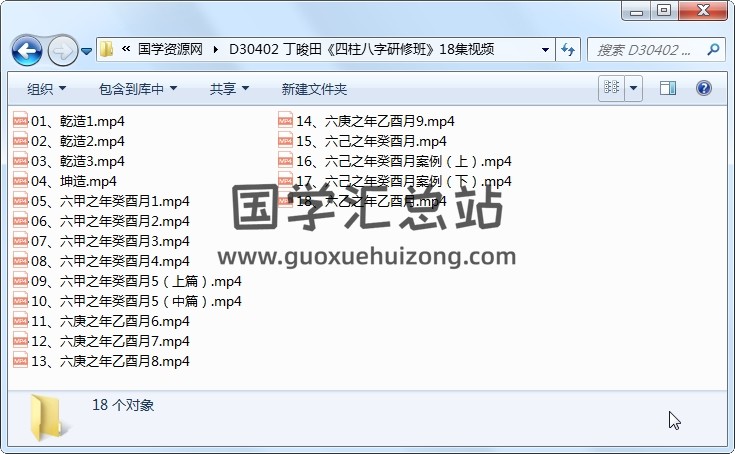Click the MP4 icon of 12、六庚之年乙酉月7.mp4
The width and height of the screenshot is (735, 454).
[21, 341]
